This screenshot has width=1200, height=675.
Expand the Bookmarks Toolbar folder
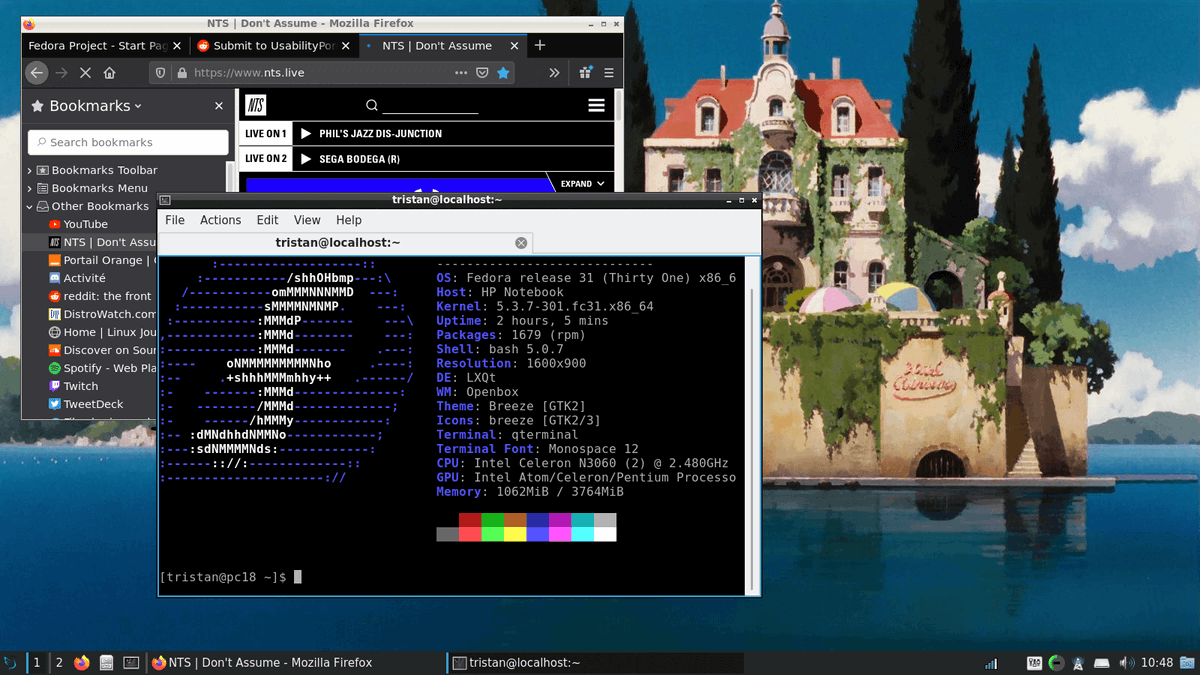click(30, 171)
